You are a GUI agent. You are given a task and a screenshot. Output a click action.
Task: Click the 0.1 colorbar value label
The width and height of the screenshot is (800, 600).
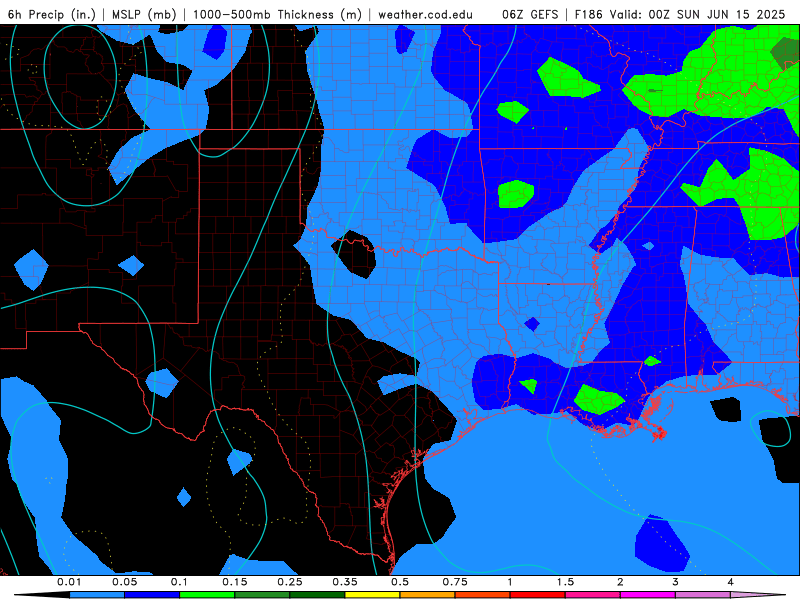tap(179, 582)
